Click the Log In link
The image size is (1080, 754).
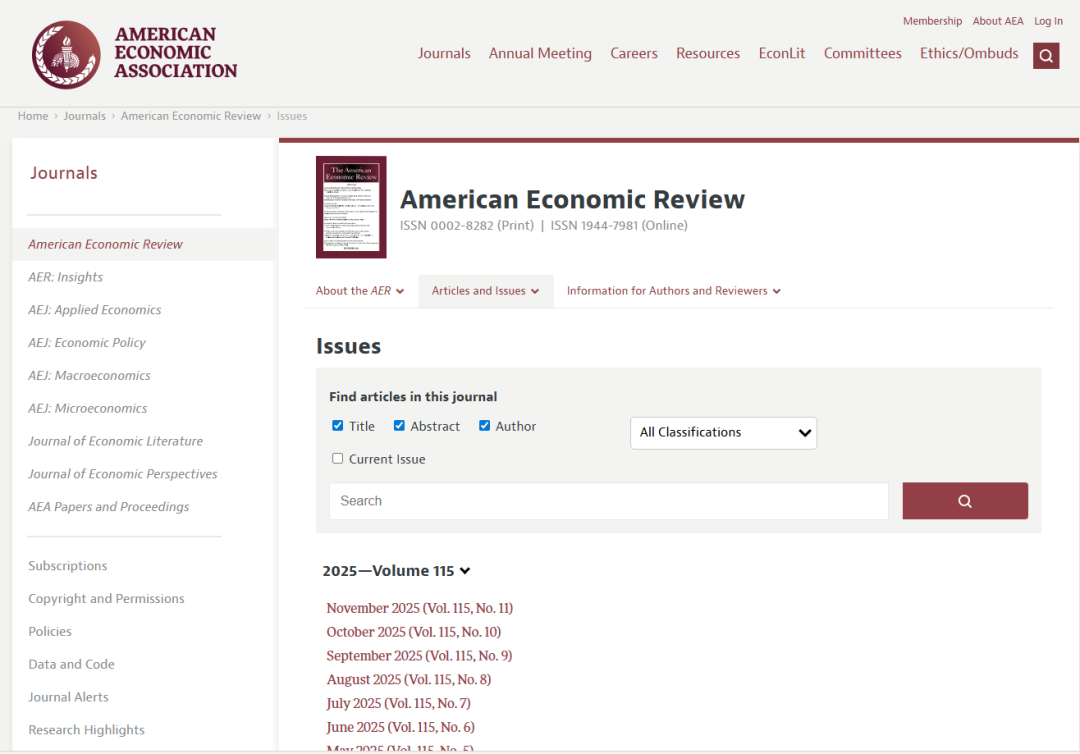1048,21
